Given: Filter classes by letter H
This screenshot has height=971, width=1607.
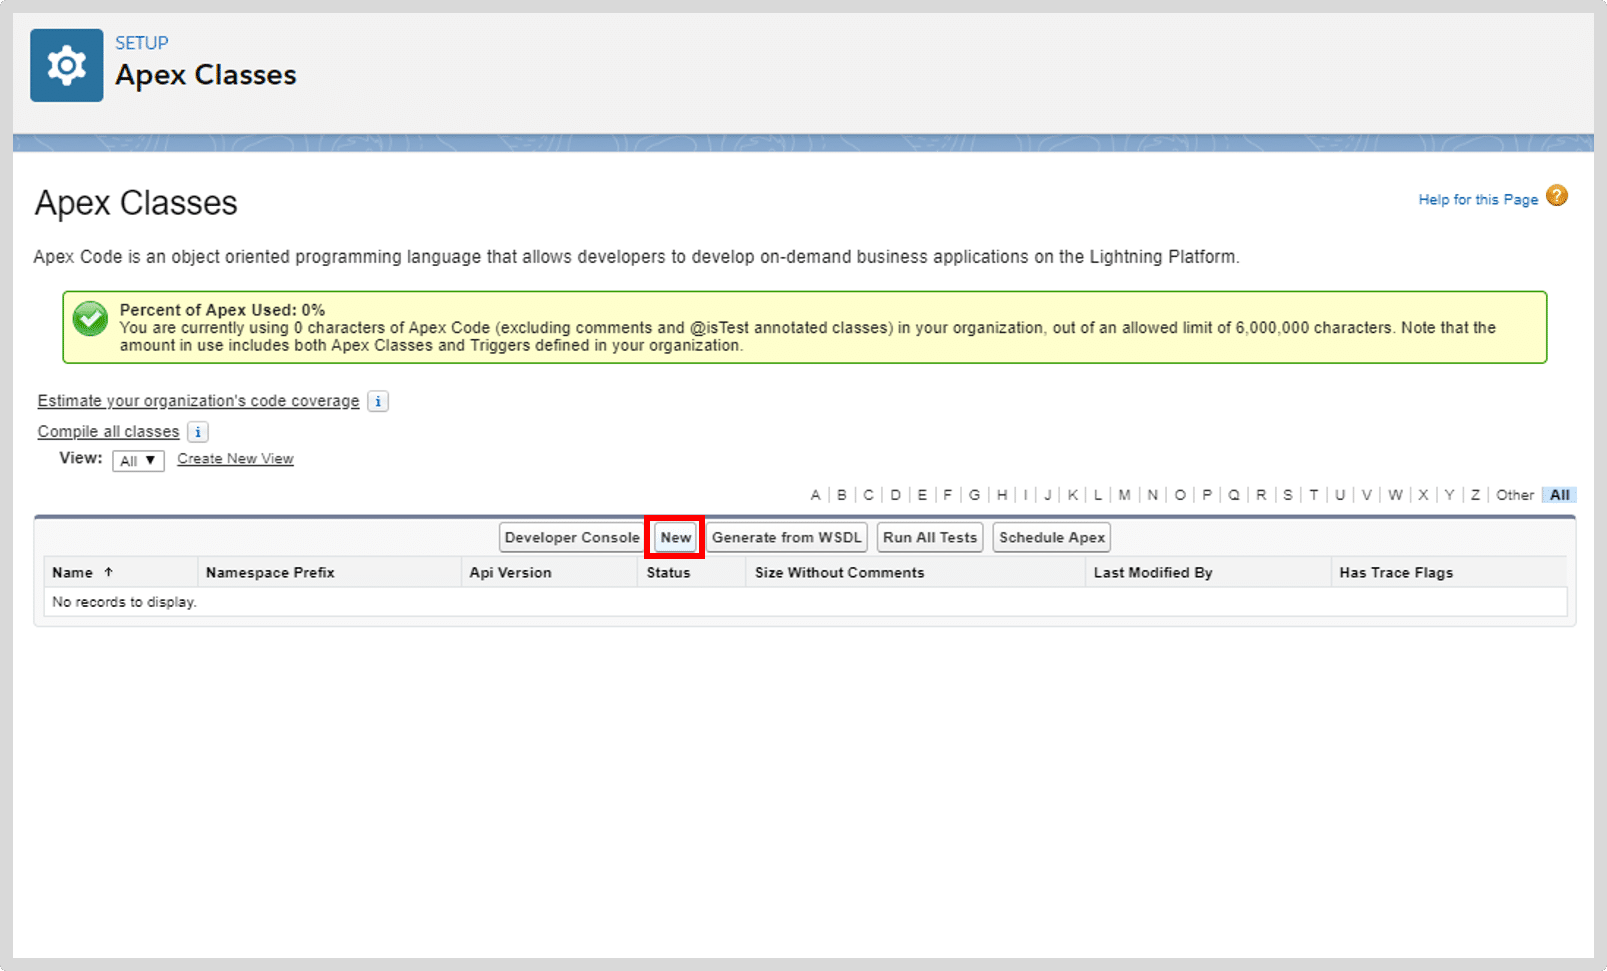Looking at the screenshot, I should [1002, 495].
